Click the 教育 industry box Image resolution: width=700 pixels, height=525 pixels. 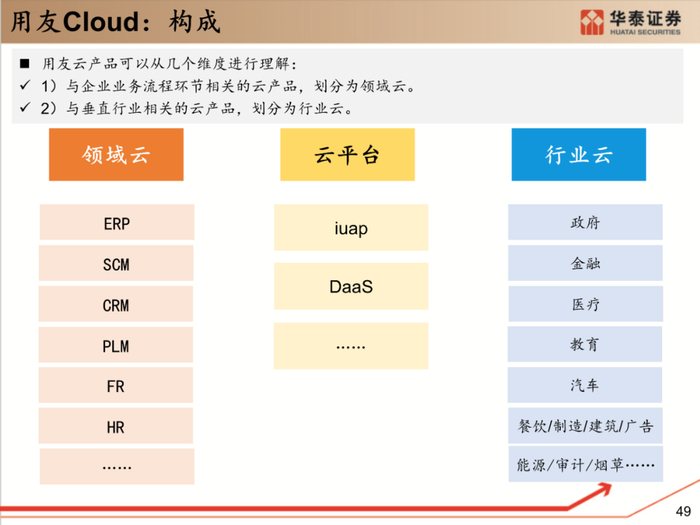coord(584,344)
